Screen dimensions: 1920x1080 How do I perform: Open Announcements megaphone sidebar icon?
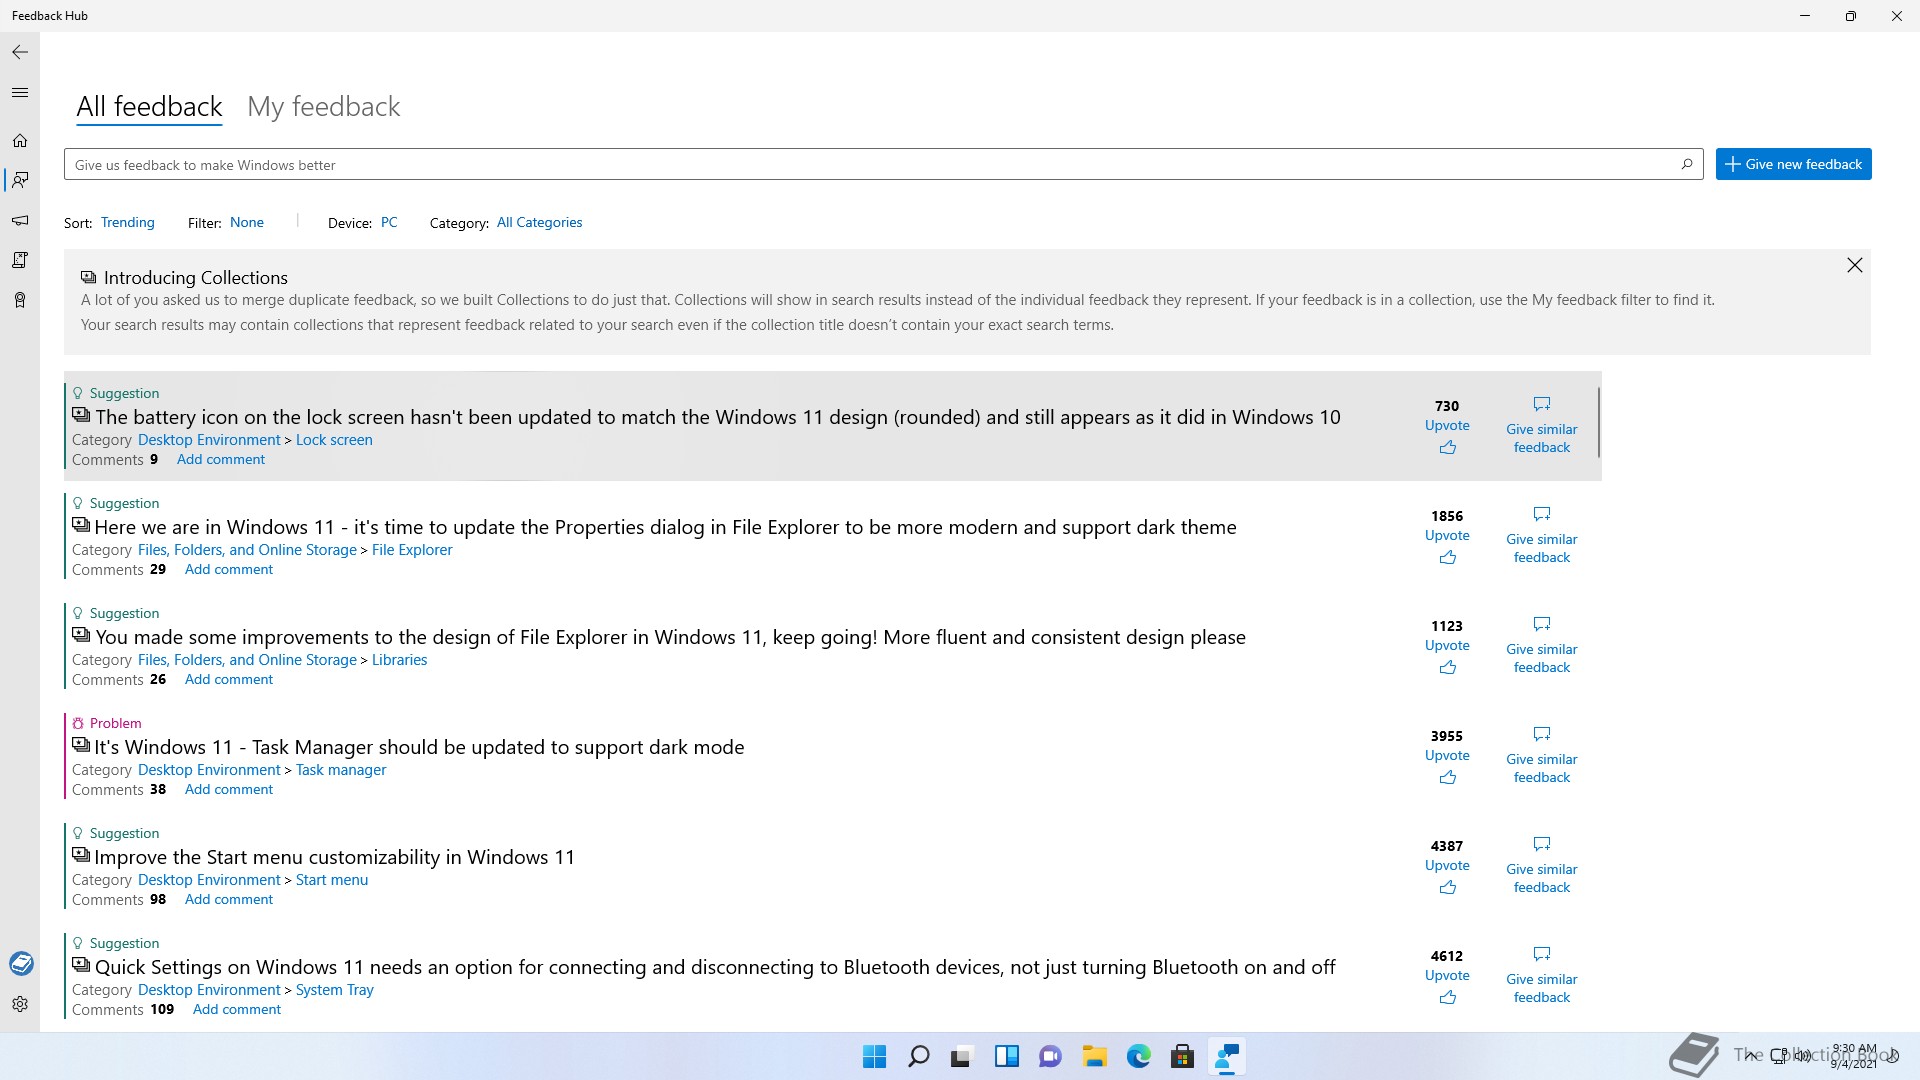20,220
